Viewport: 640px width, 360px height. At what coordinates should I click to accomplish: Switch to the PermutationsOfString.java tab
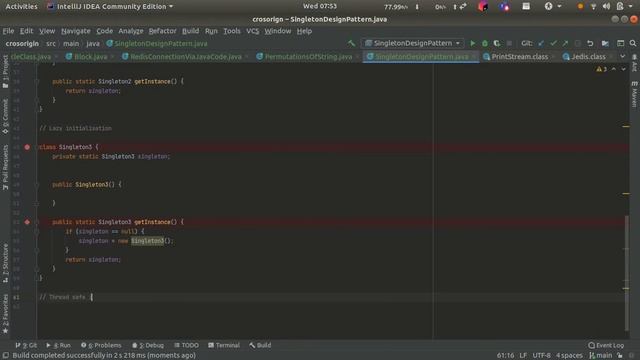point(308,57)
